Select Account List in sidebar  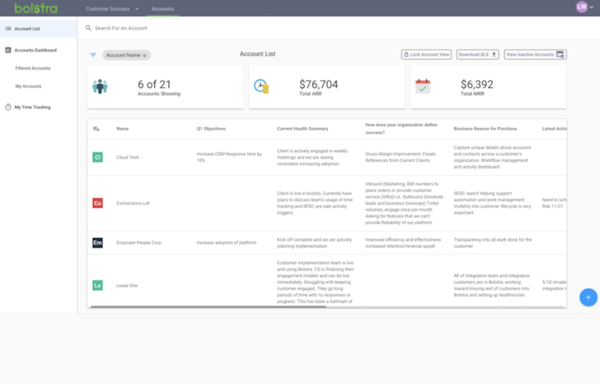point(38,29)
